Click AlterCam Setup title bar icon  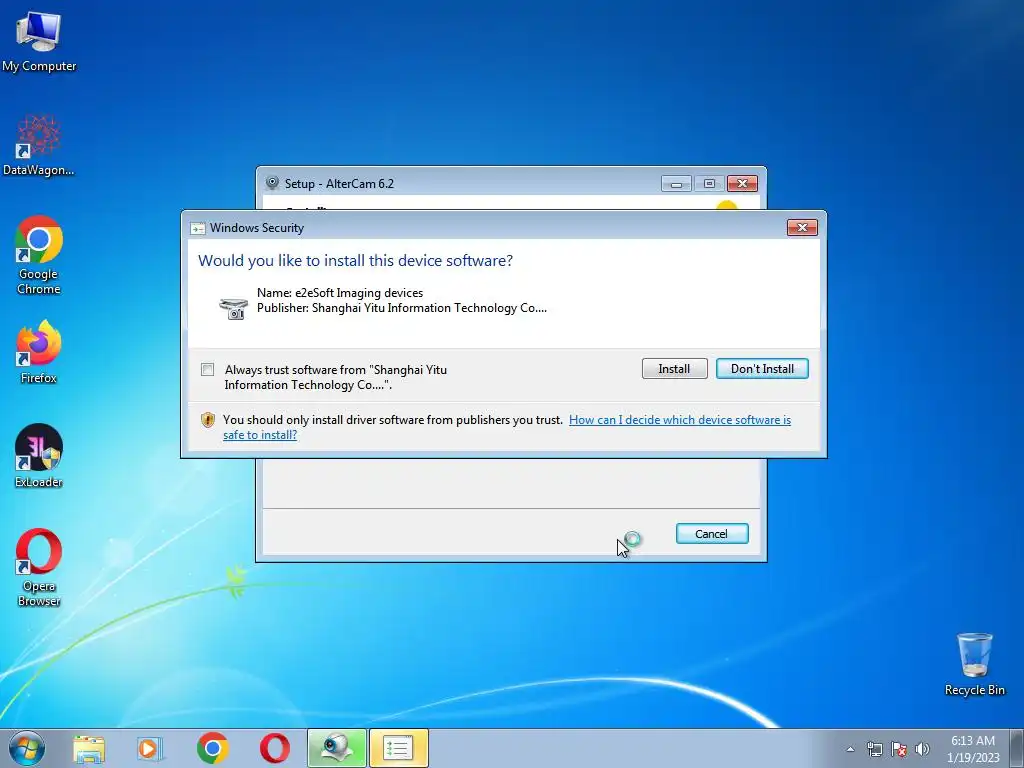point(272,183)
